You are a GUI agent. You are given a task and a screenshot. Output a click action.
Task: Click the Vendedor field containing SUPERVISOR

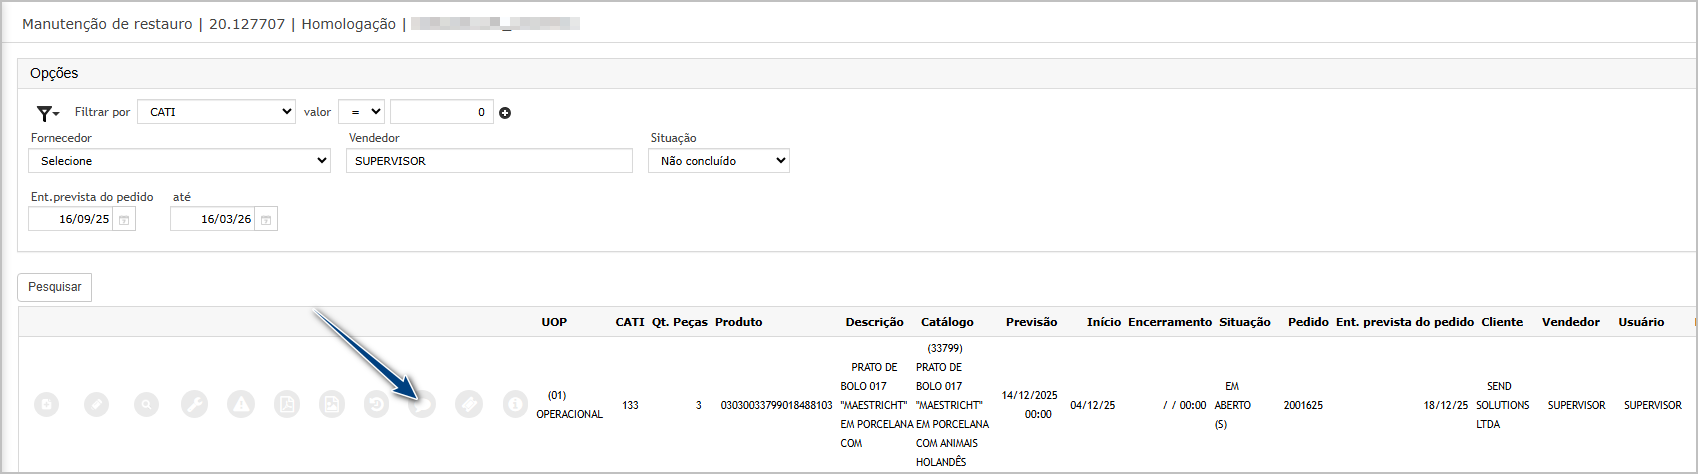tap(489, 161)
